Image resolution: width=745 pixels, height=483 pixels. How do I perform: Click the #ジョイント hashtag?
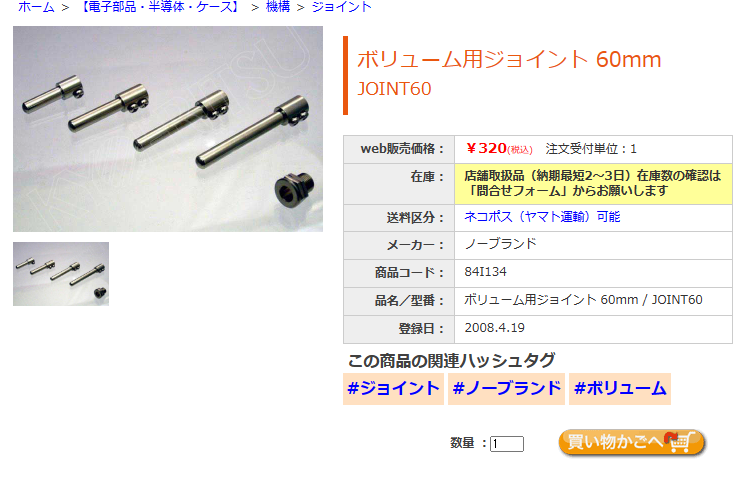pyautogui.click(x=393, y=388)
